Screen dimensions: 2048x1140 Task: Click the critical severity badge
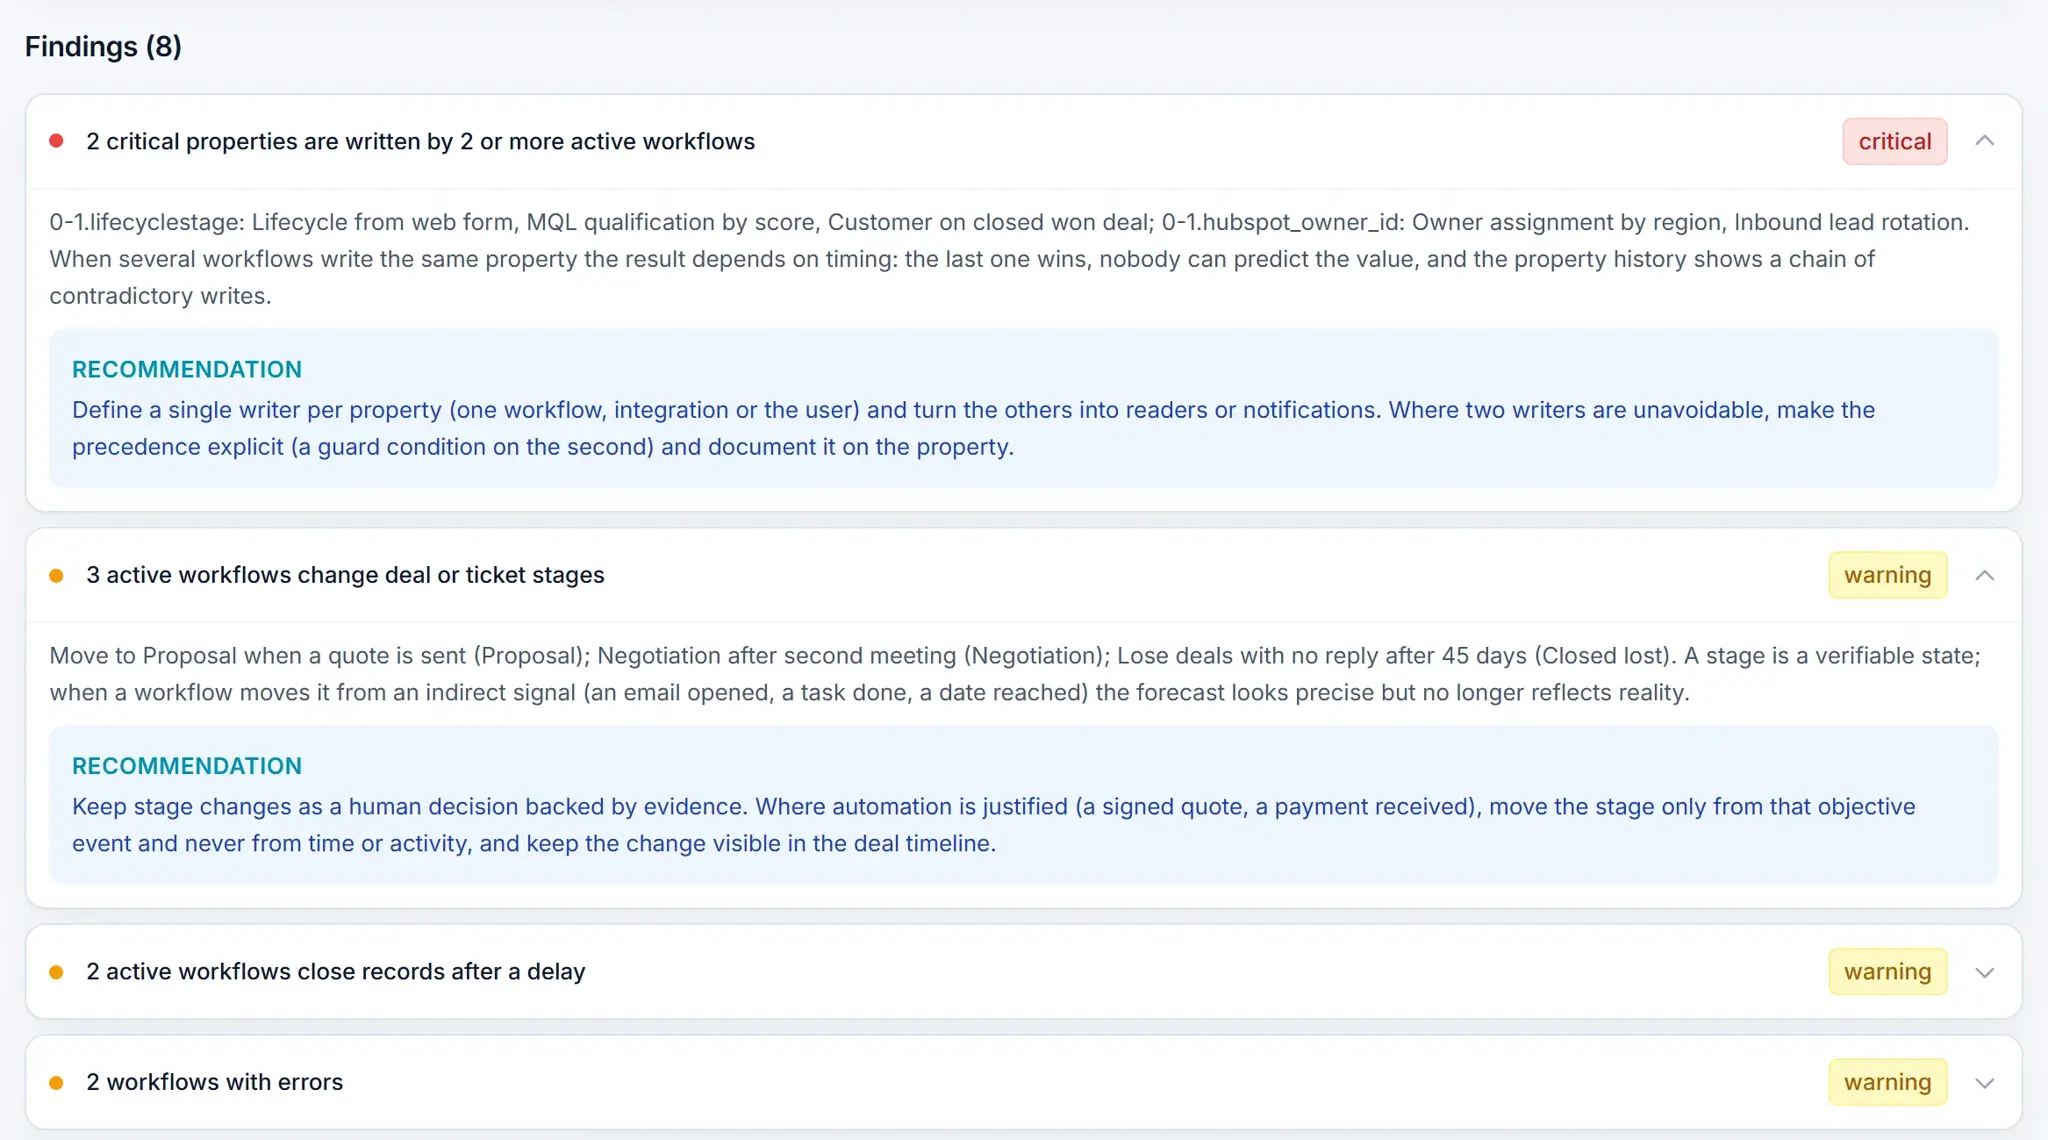(1894, 141)
